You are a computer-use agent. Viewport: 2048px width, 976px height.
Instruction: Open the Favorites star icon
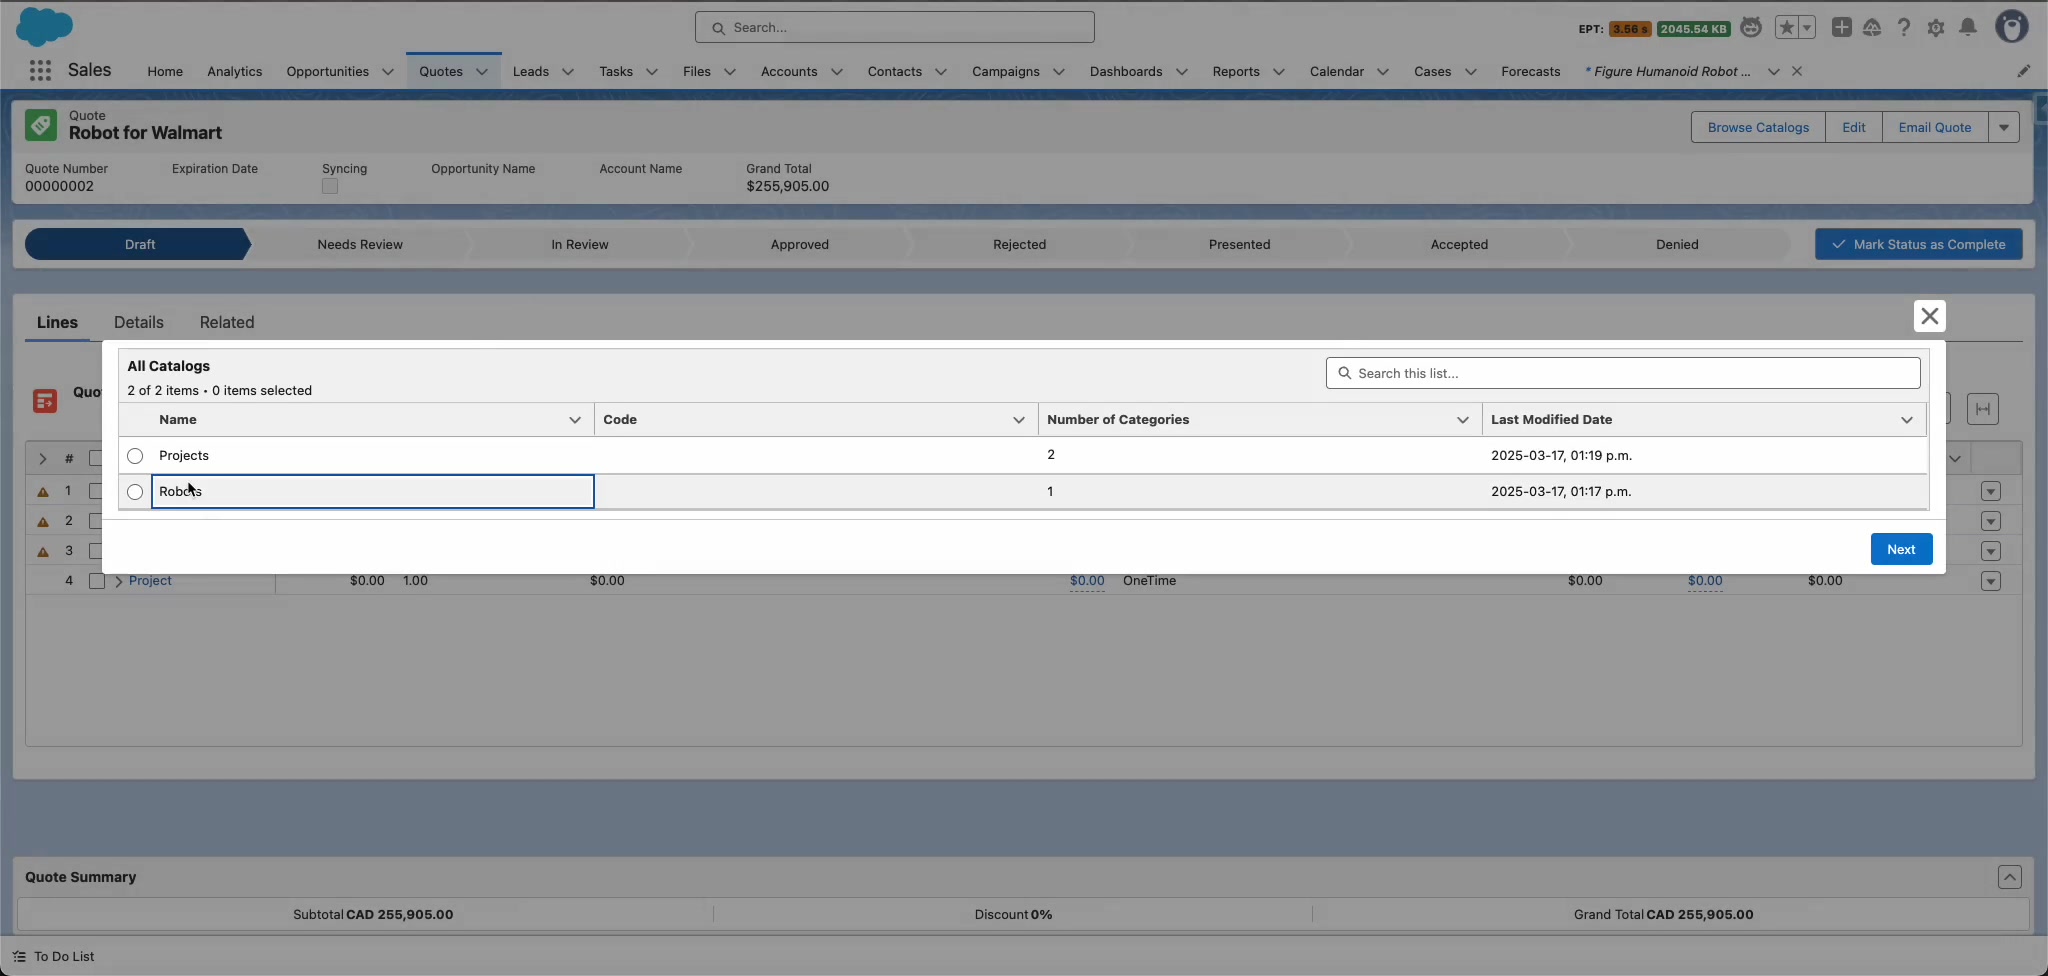pos(1786,28)
